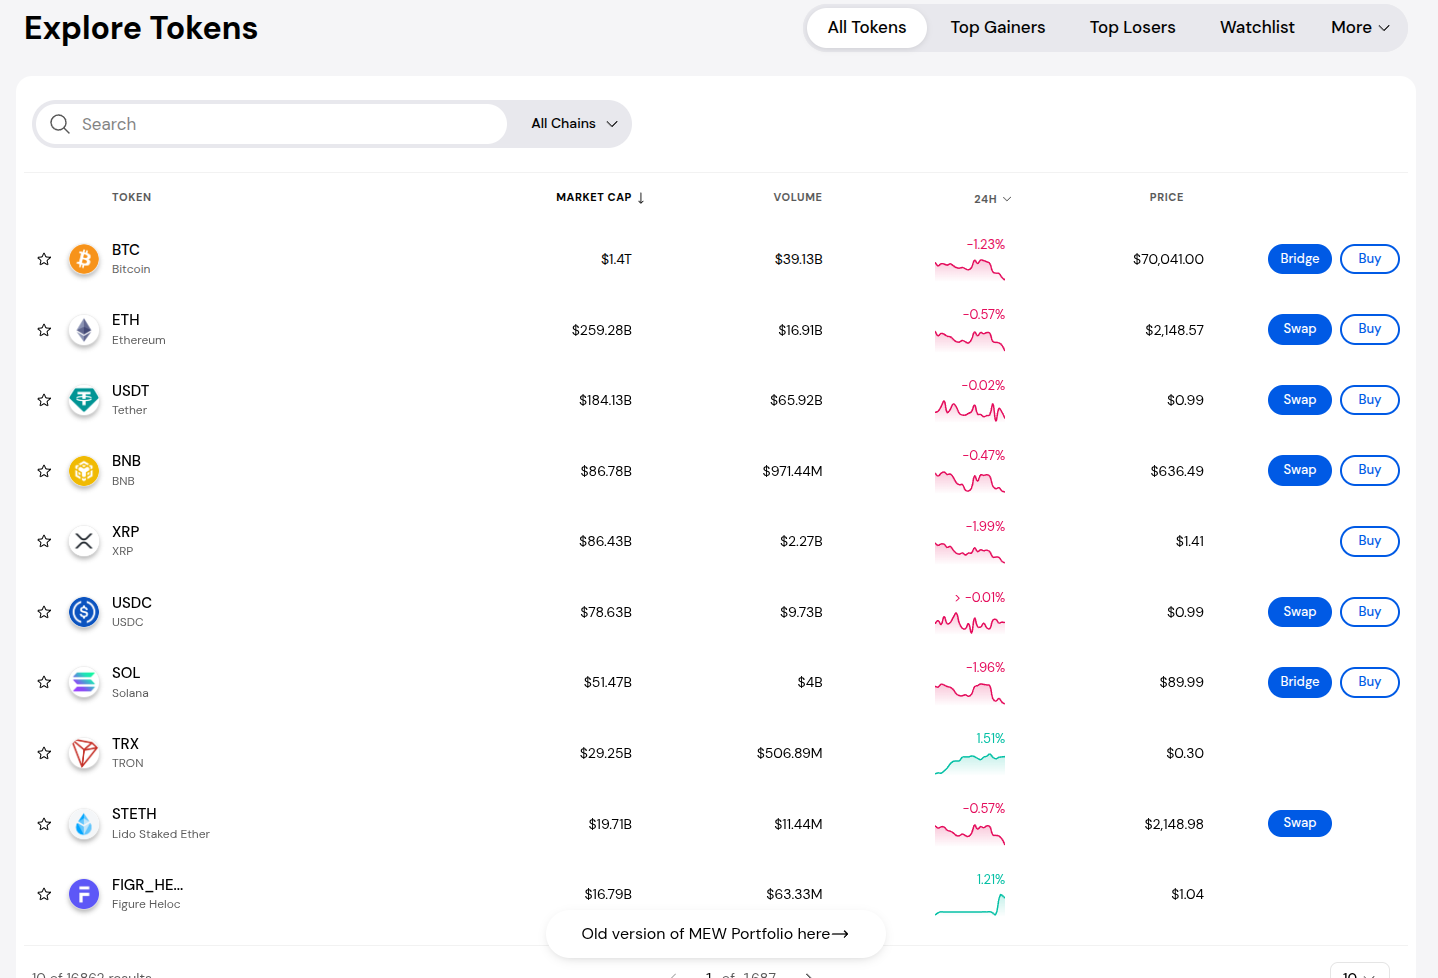1438x978 pixels.
Task: Click the Buy button for USDC
Action: pos(1370,612)
